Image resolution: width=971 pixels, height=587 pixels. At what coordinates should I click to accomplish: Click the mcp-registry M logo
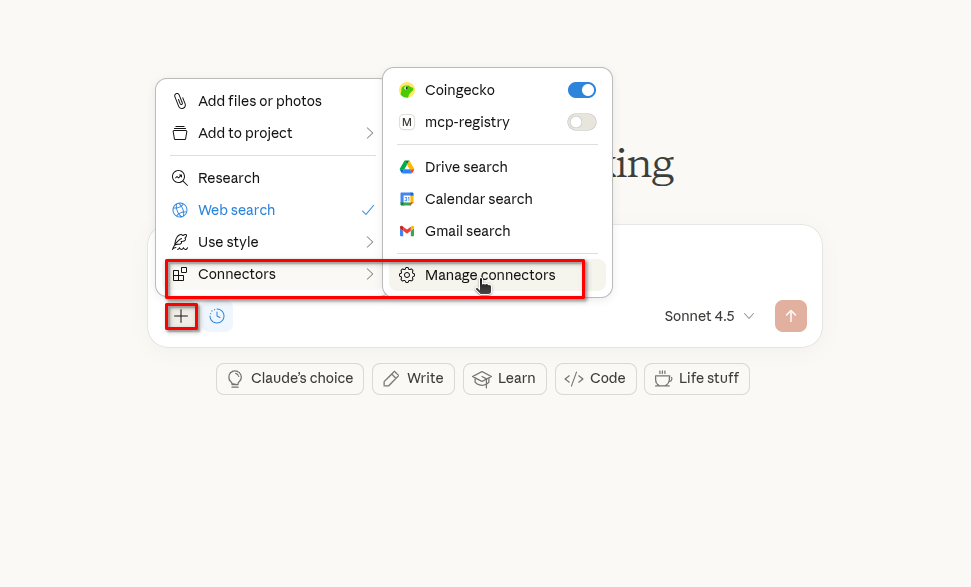407,122
